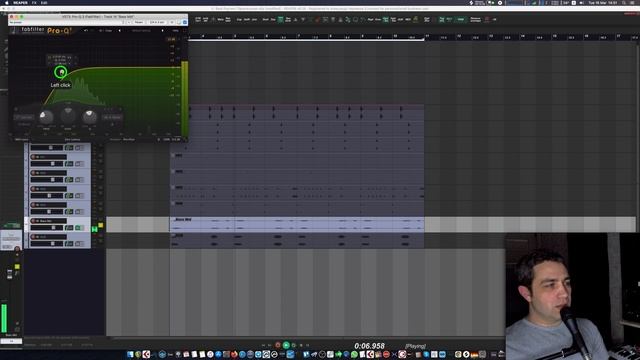Click MIDI Learn in Pro-Q bottom bar
The image size is (640, 360).
point(22,140)
